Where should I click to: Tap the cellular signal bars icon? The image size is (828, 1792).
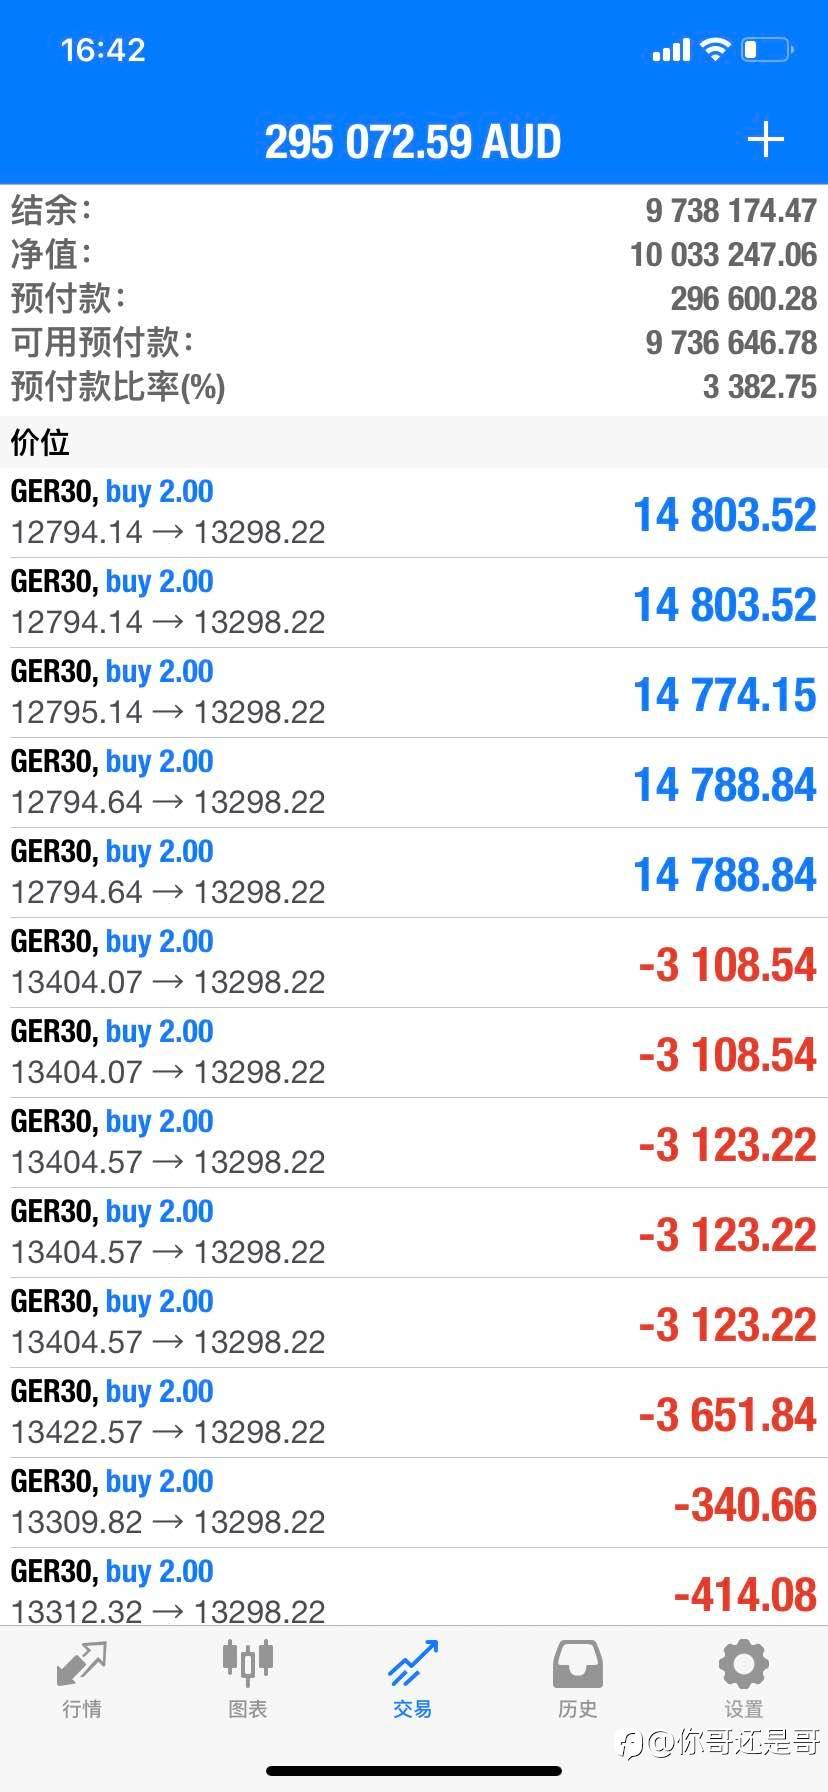click(671, 50)
